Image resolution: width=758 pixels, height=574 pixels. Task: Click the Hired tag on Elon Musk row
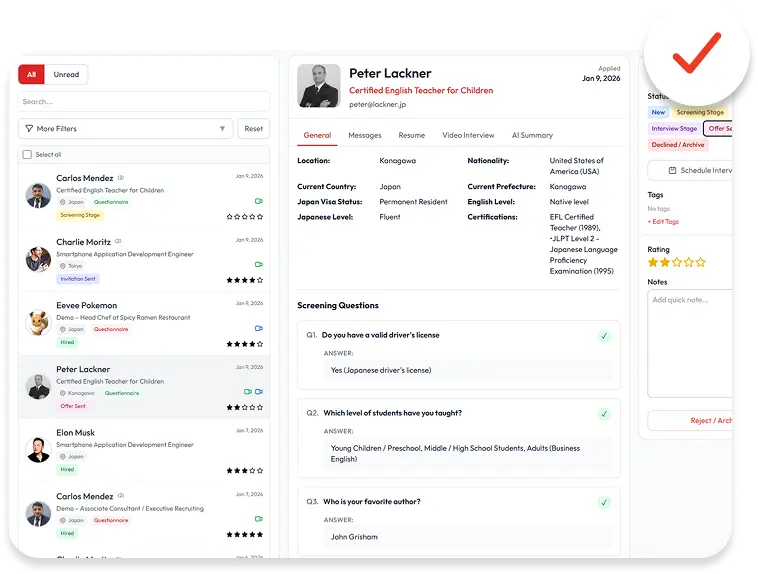click(67, 470)
